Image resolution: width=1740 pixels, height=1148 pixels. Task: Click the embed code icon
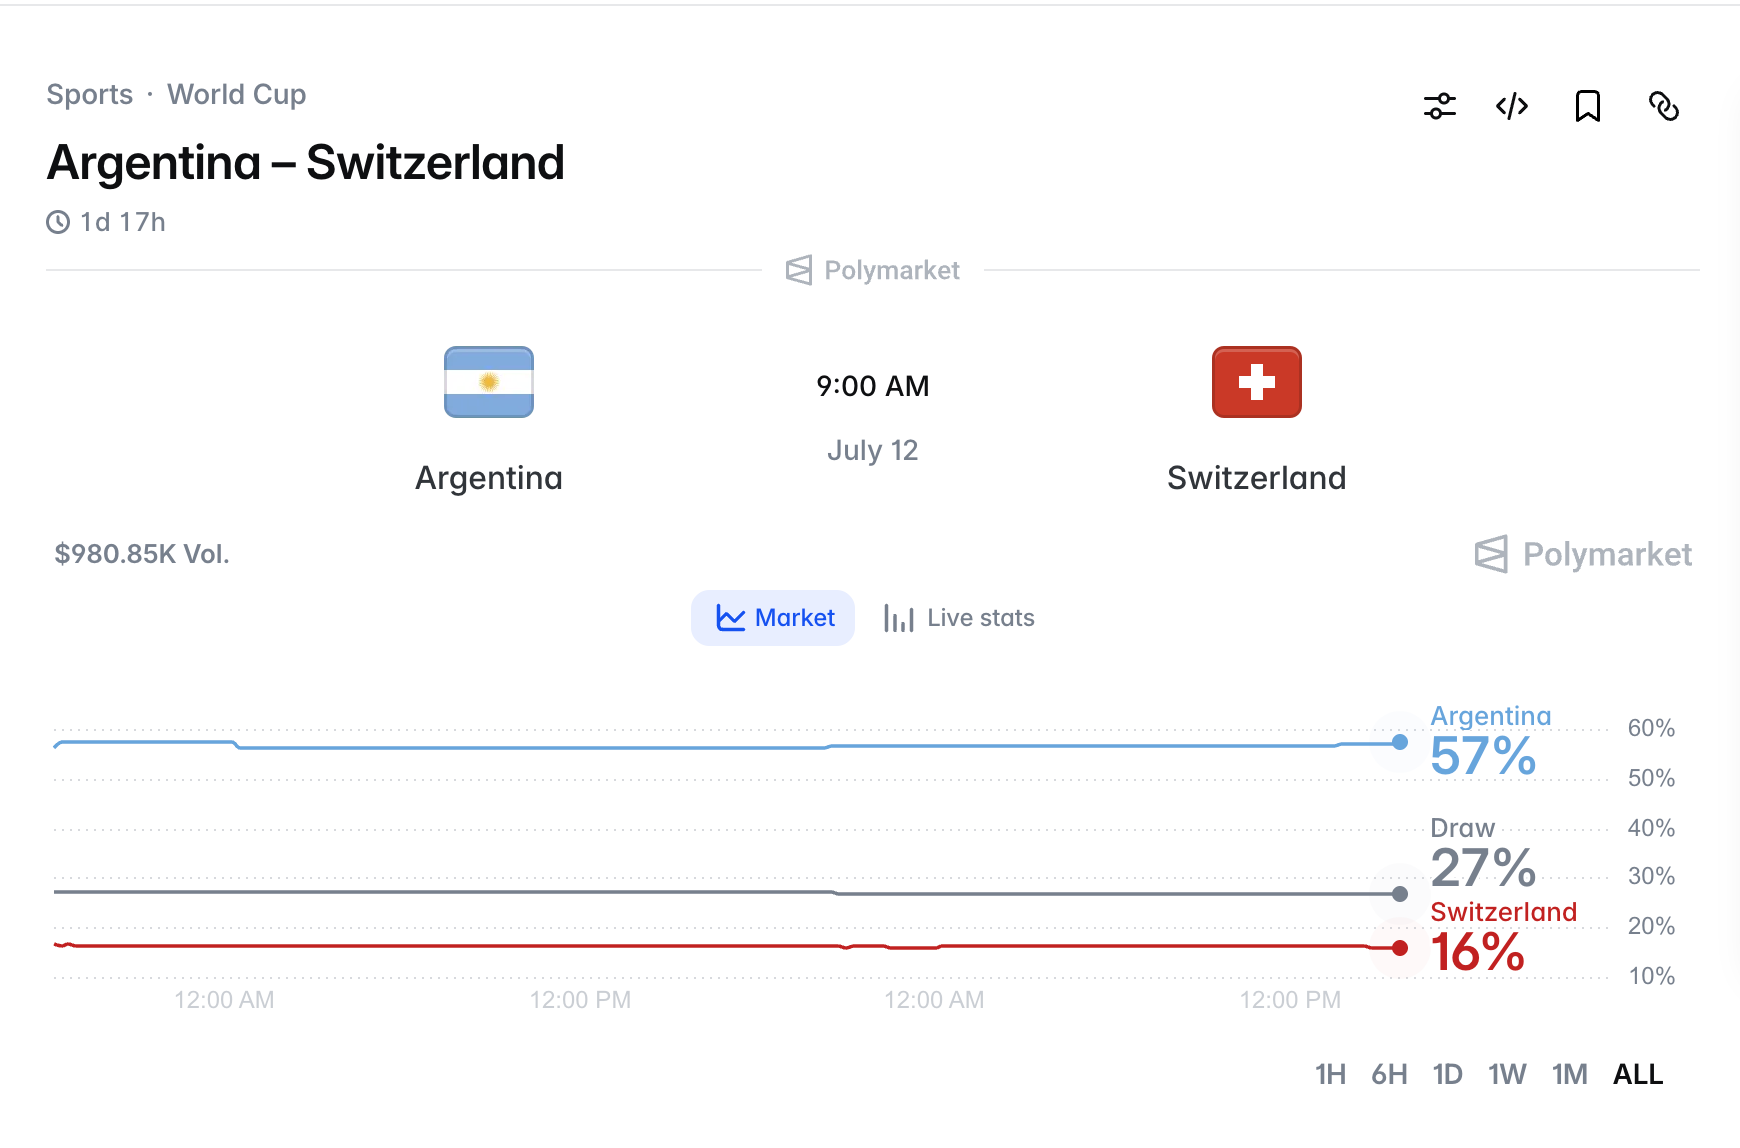click(x=1512, y=106)
